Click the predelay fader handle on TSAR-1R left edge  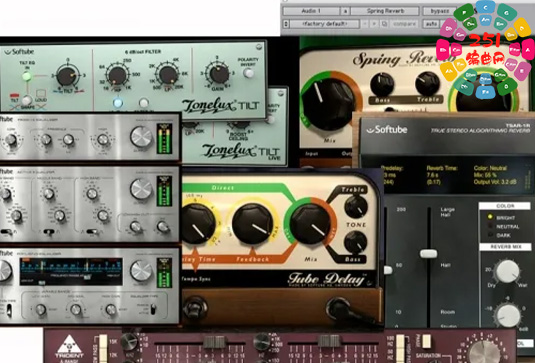[x=388, y=270]
